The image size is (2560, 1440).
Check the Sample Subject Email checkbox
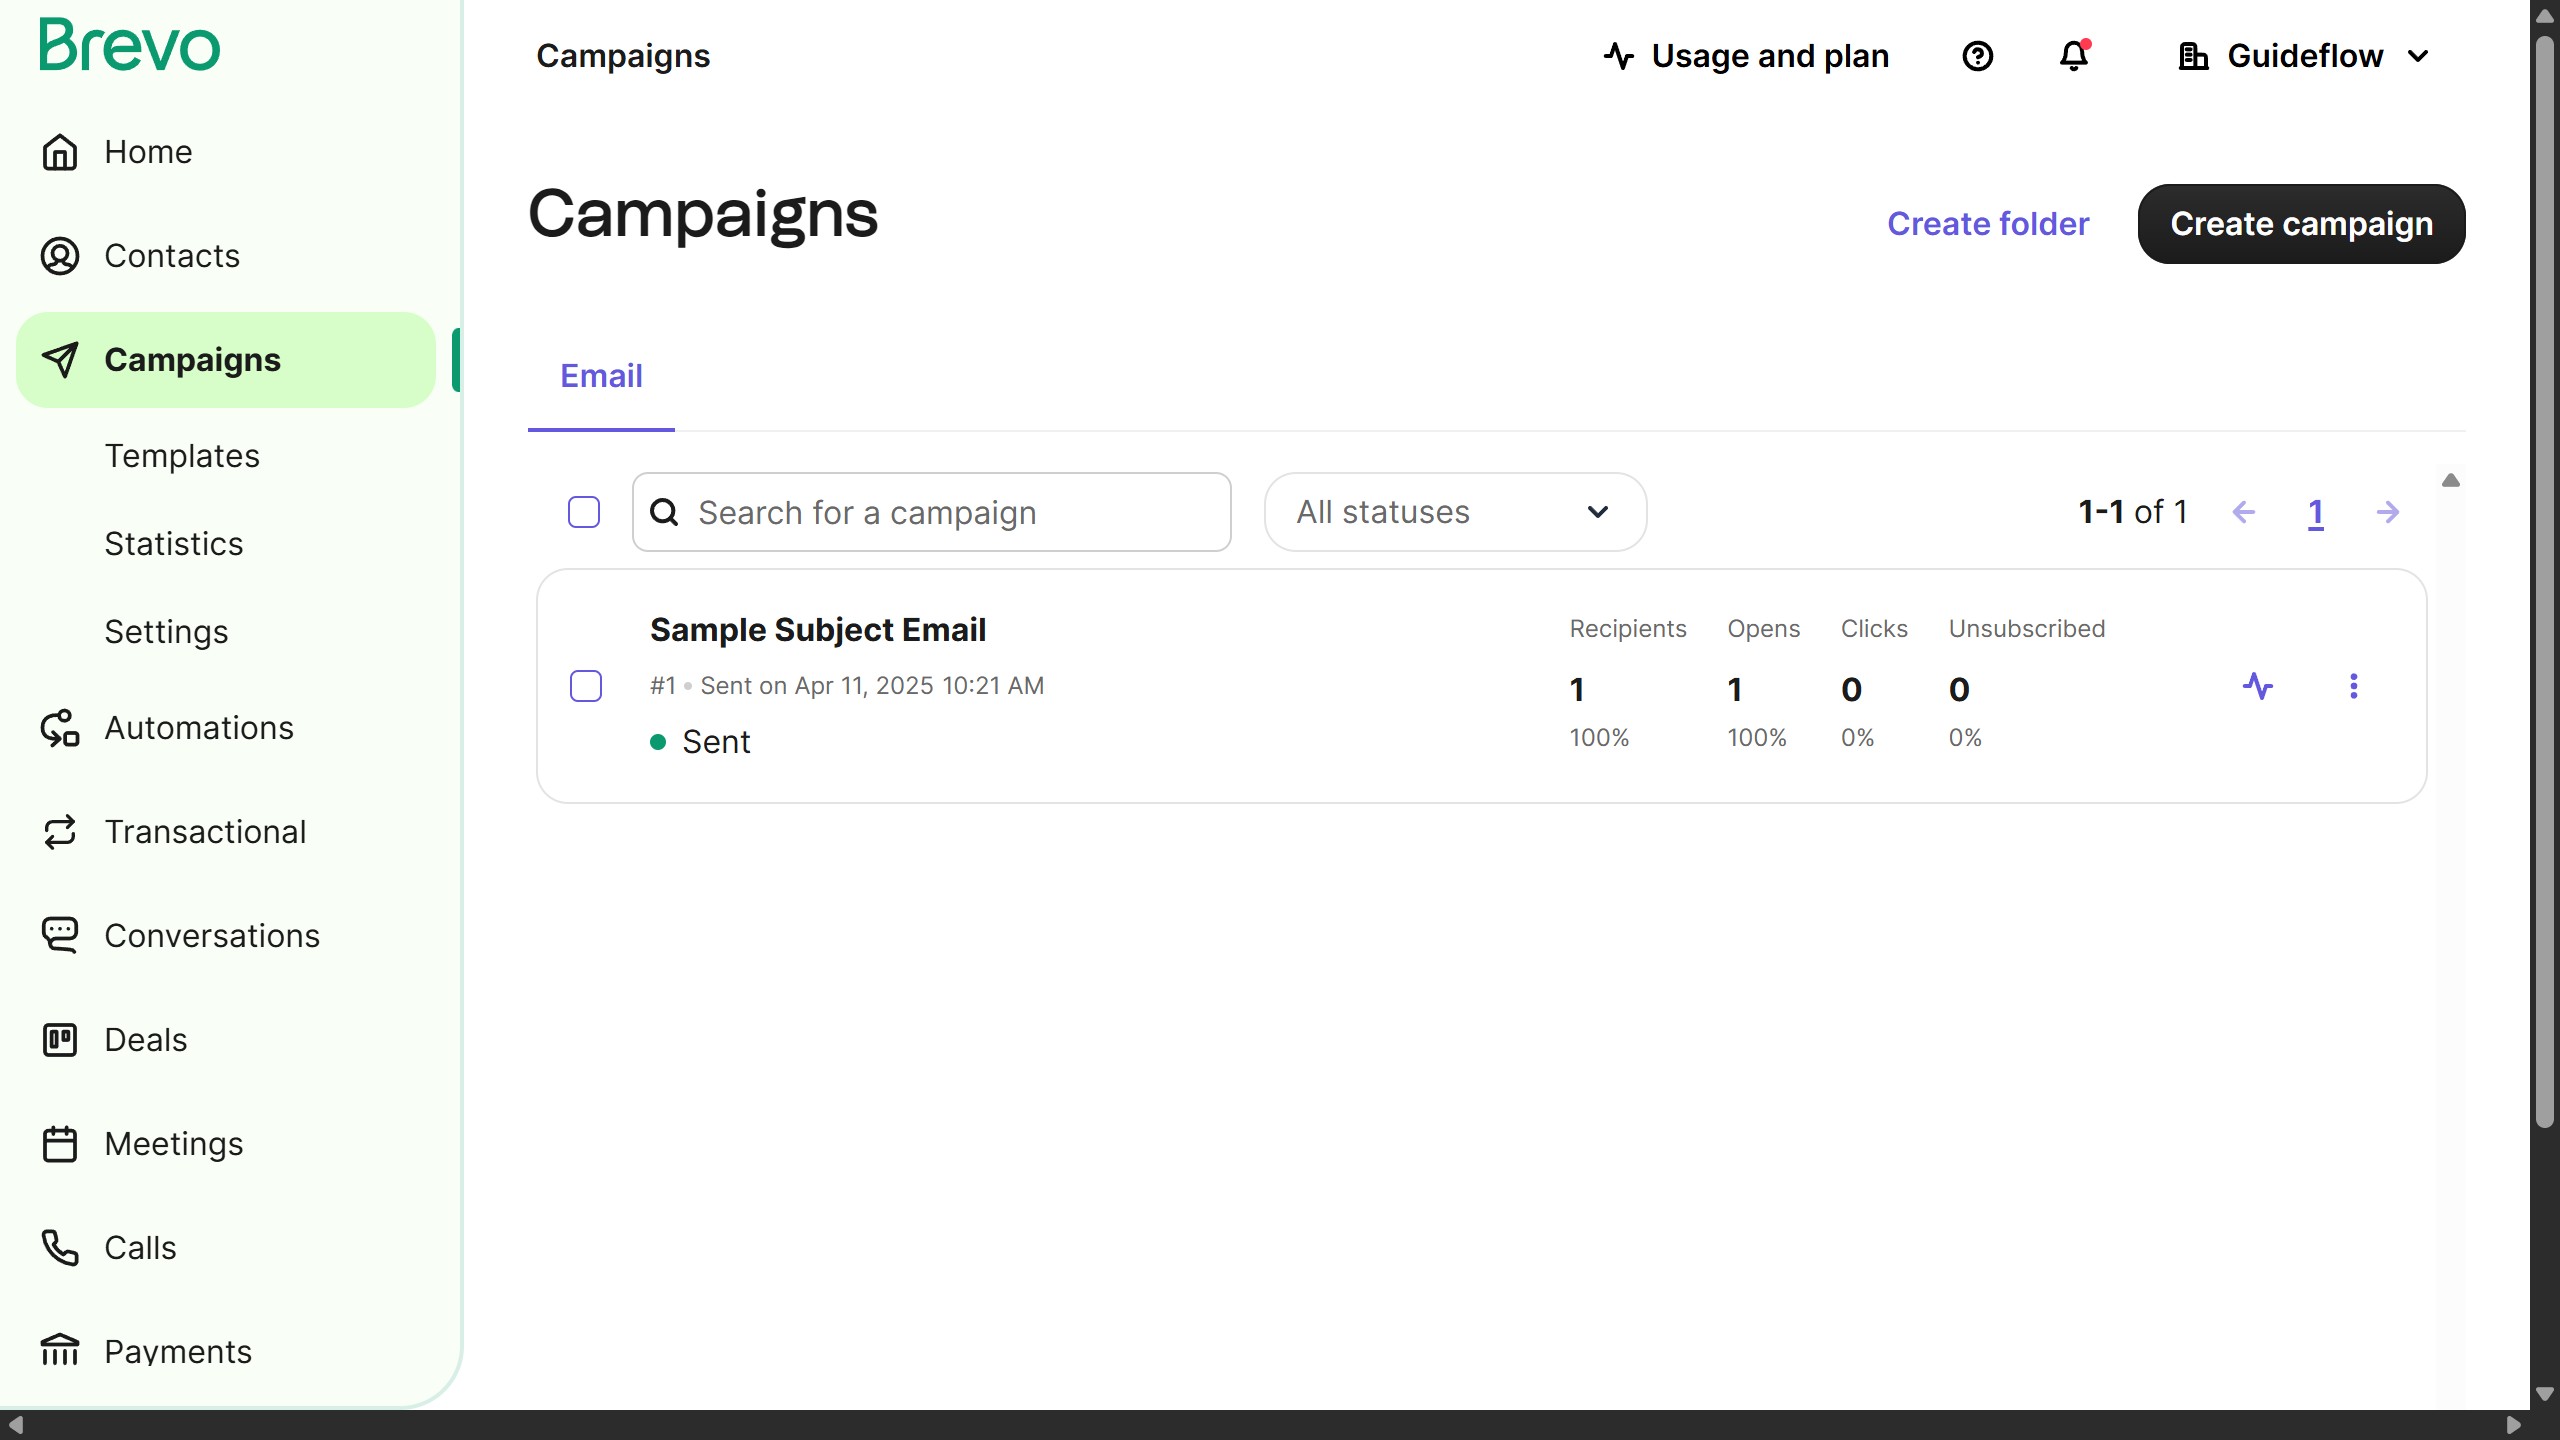click(586, 686)
